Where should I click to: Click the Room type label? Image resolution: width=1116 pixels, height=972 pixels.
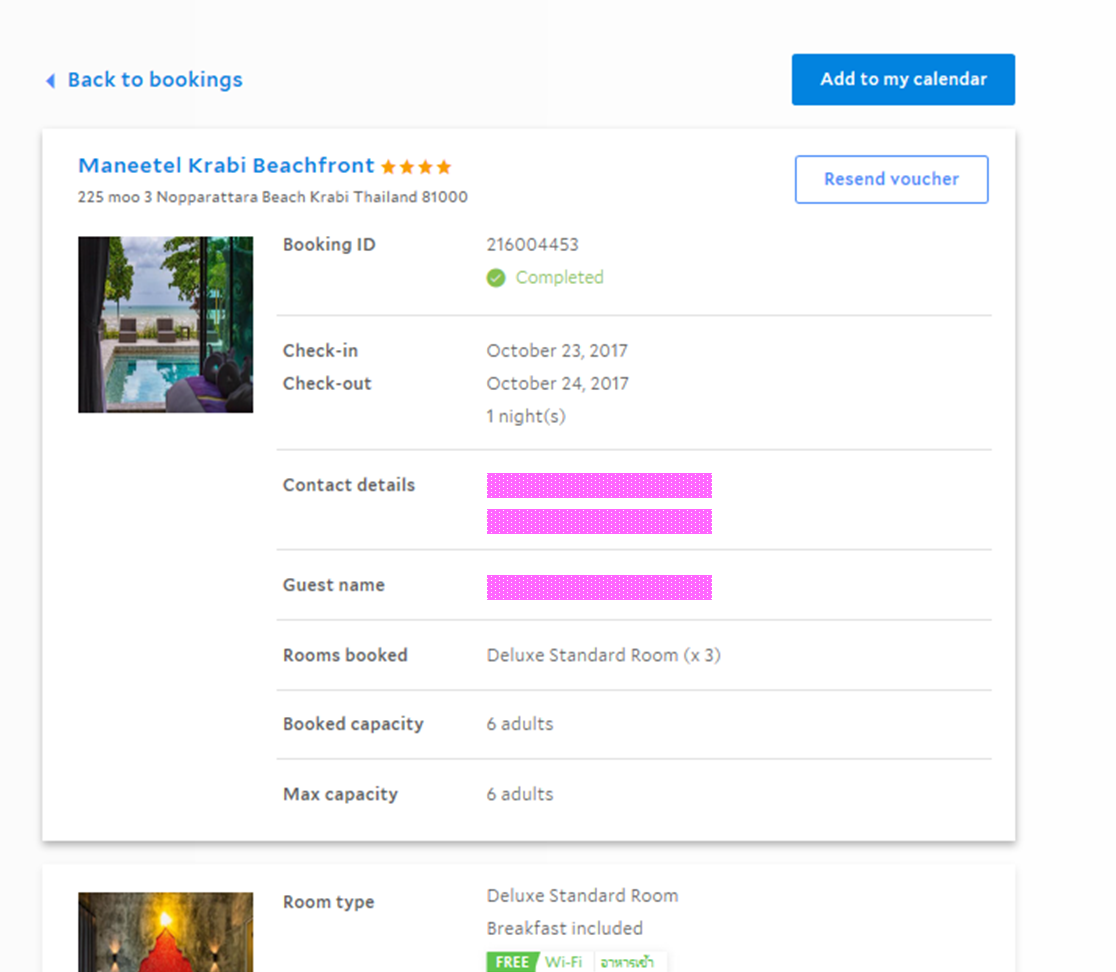click(329, 902)
